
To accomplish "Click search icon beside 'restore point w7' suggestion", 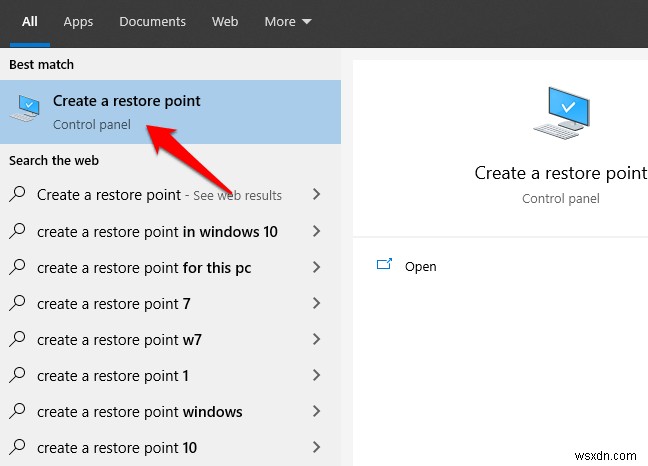I will [17, 339].
